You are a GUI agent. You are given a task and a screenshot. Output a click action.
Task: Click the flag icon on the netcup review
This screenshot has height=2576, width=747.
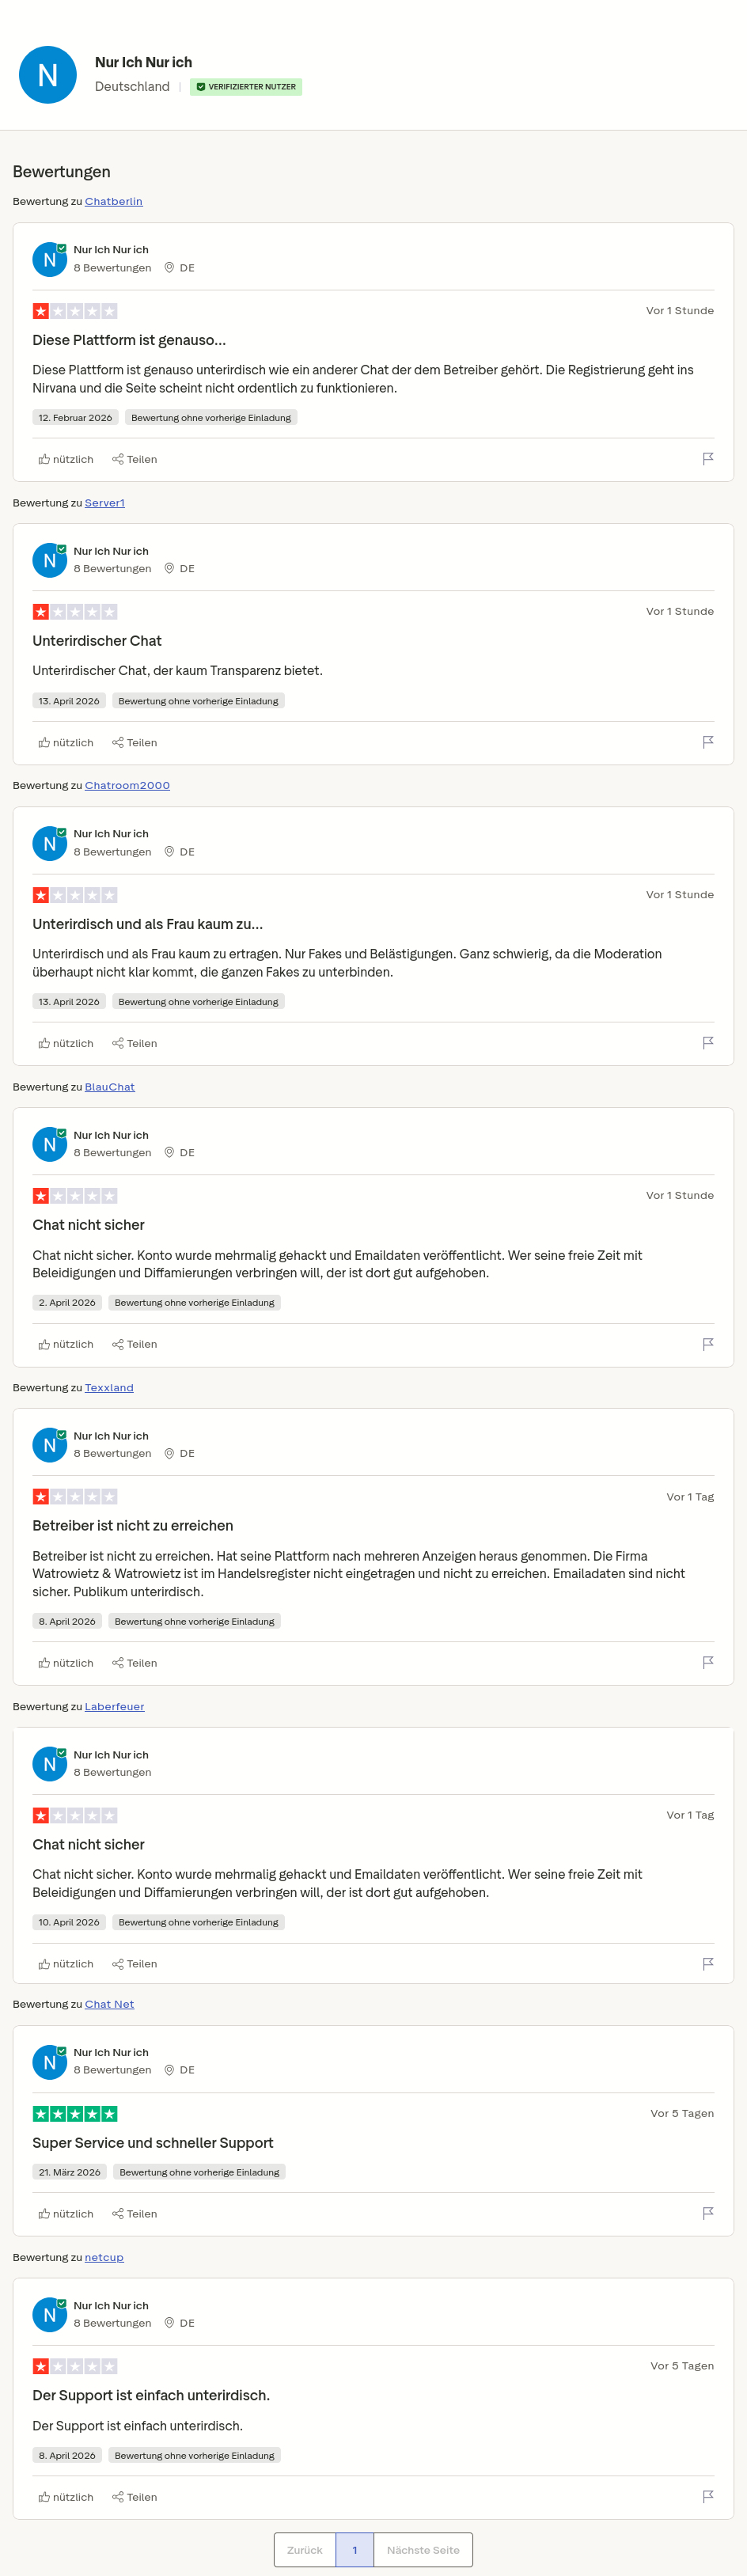pyautogui.click(x=708, y=2496)
